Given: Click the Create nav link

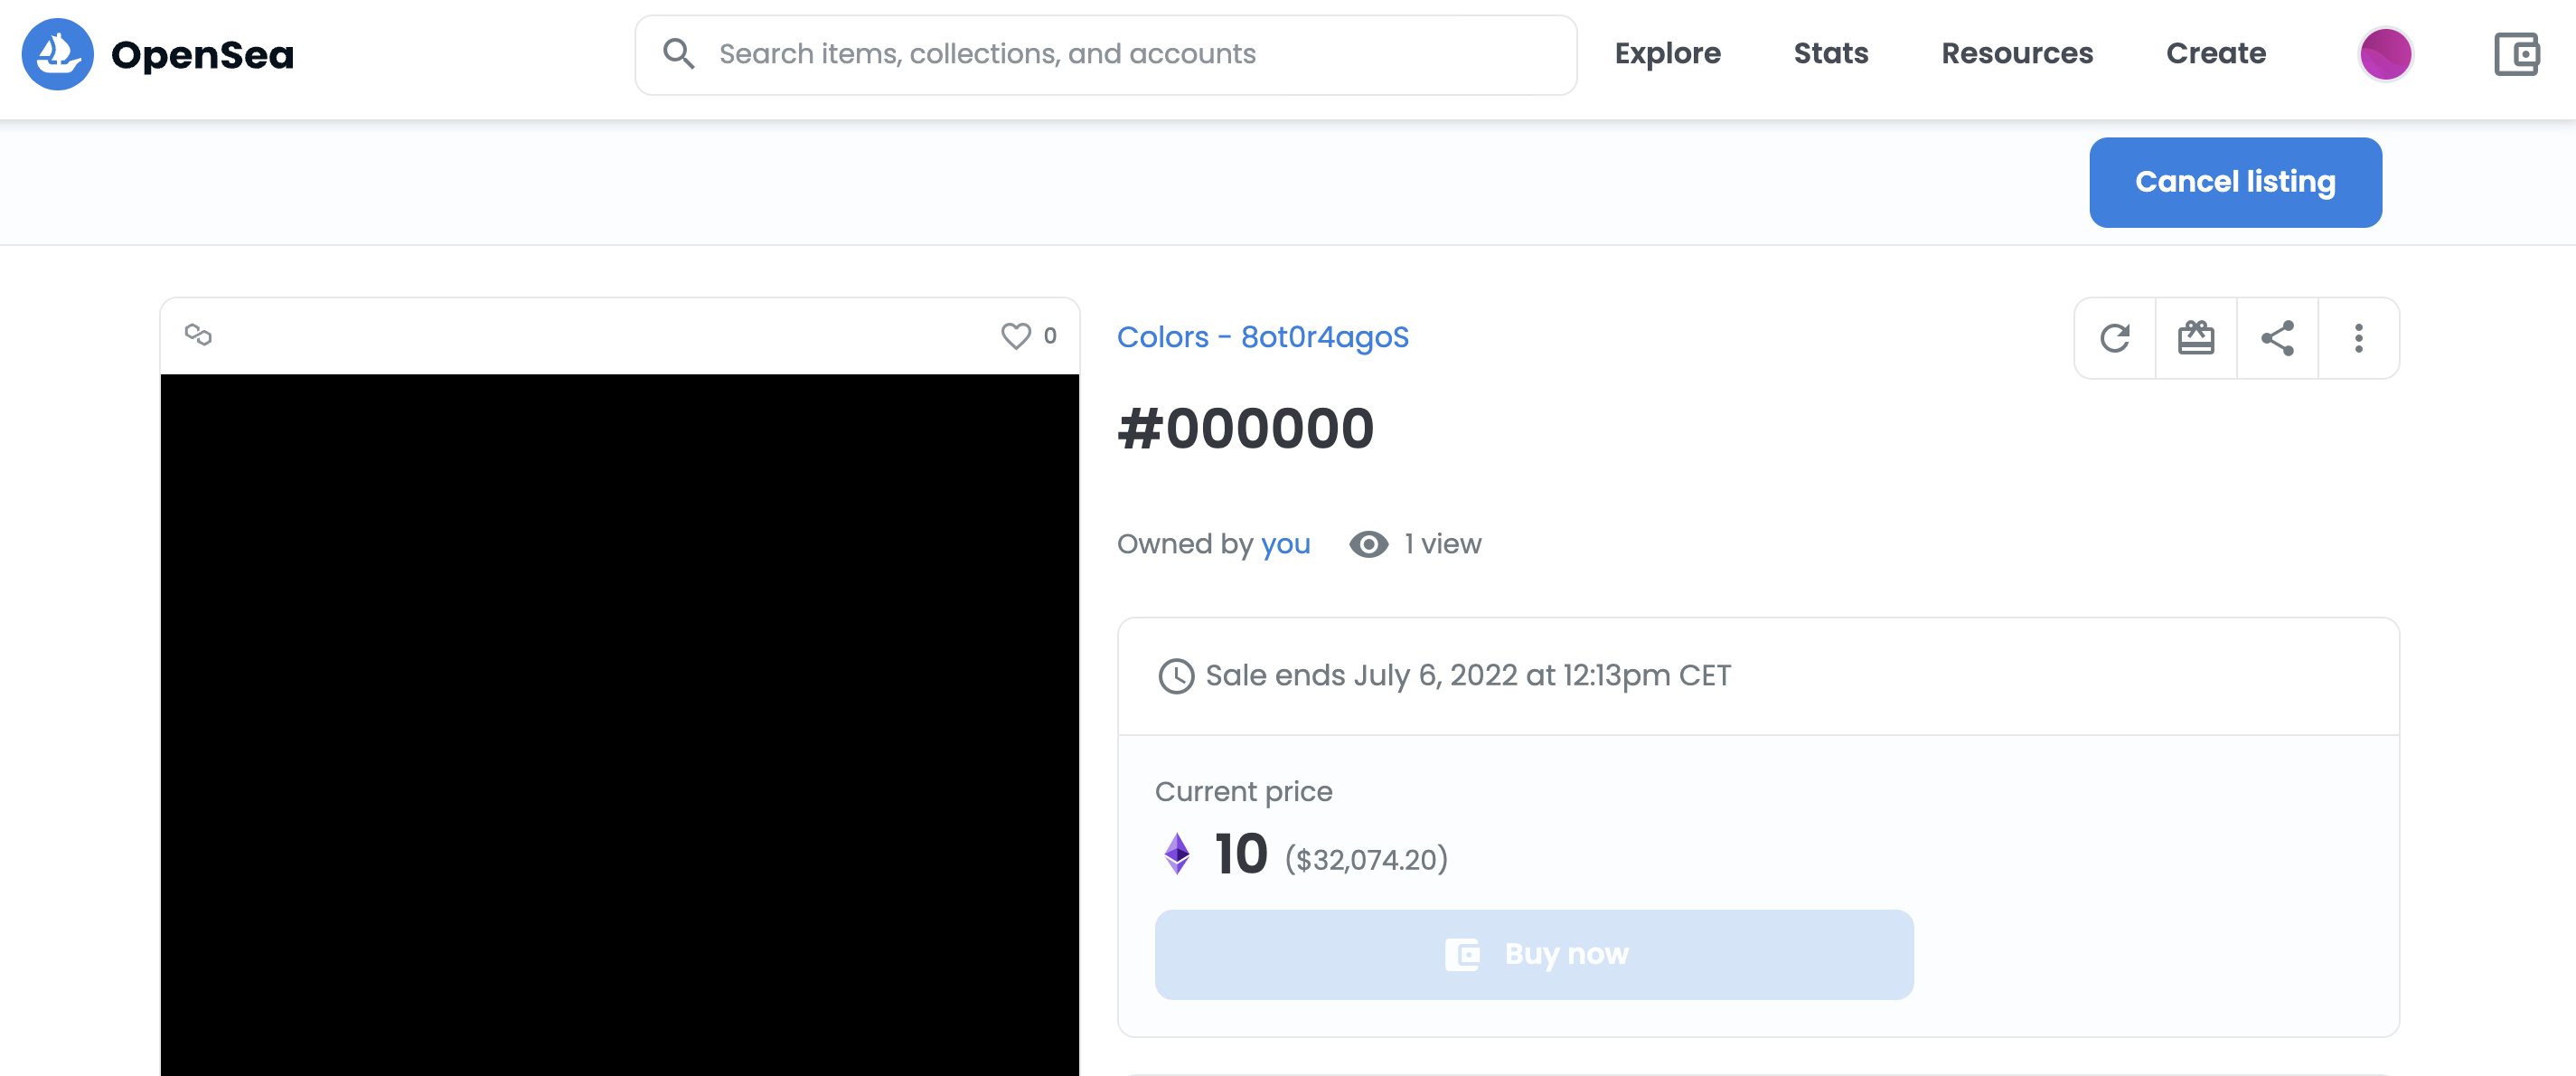Looking at the screenshot, I should [x=2215, y=54].
